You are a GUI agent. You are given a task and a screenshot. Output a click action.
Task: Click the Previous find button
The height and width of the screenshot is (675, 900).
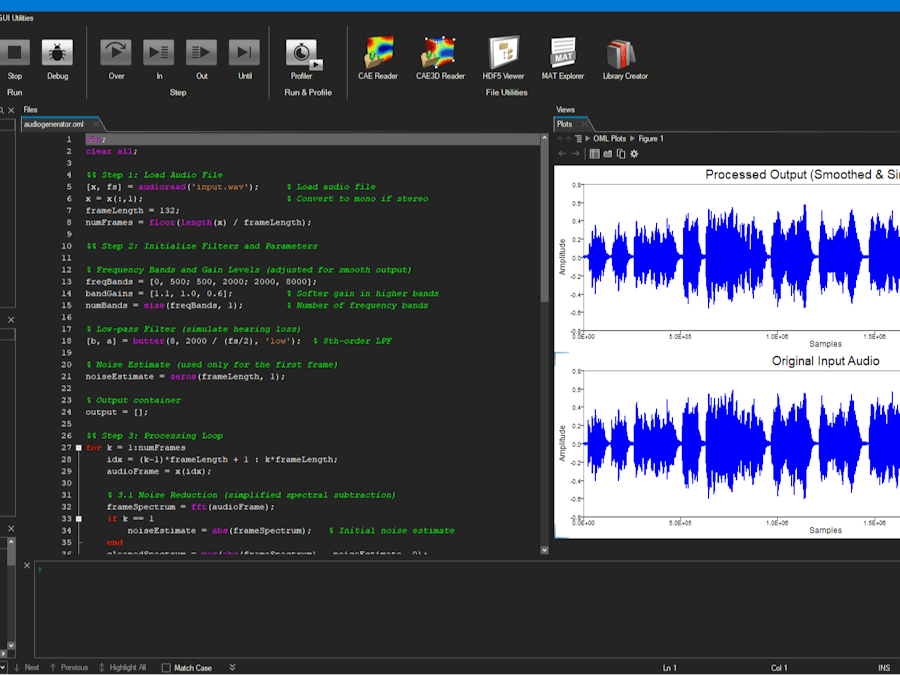point(69,668)
